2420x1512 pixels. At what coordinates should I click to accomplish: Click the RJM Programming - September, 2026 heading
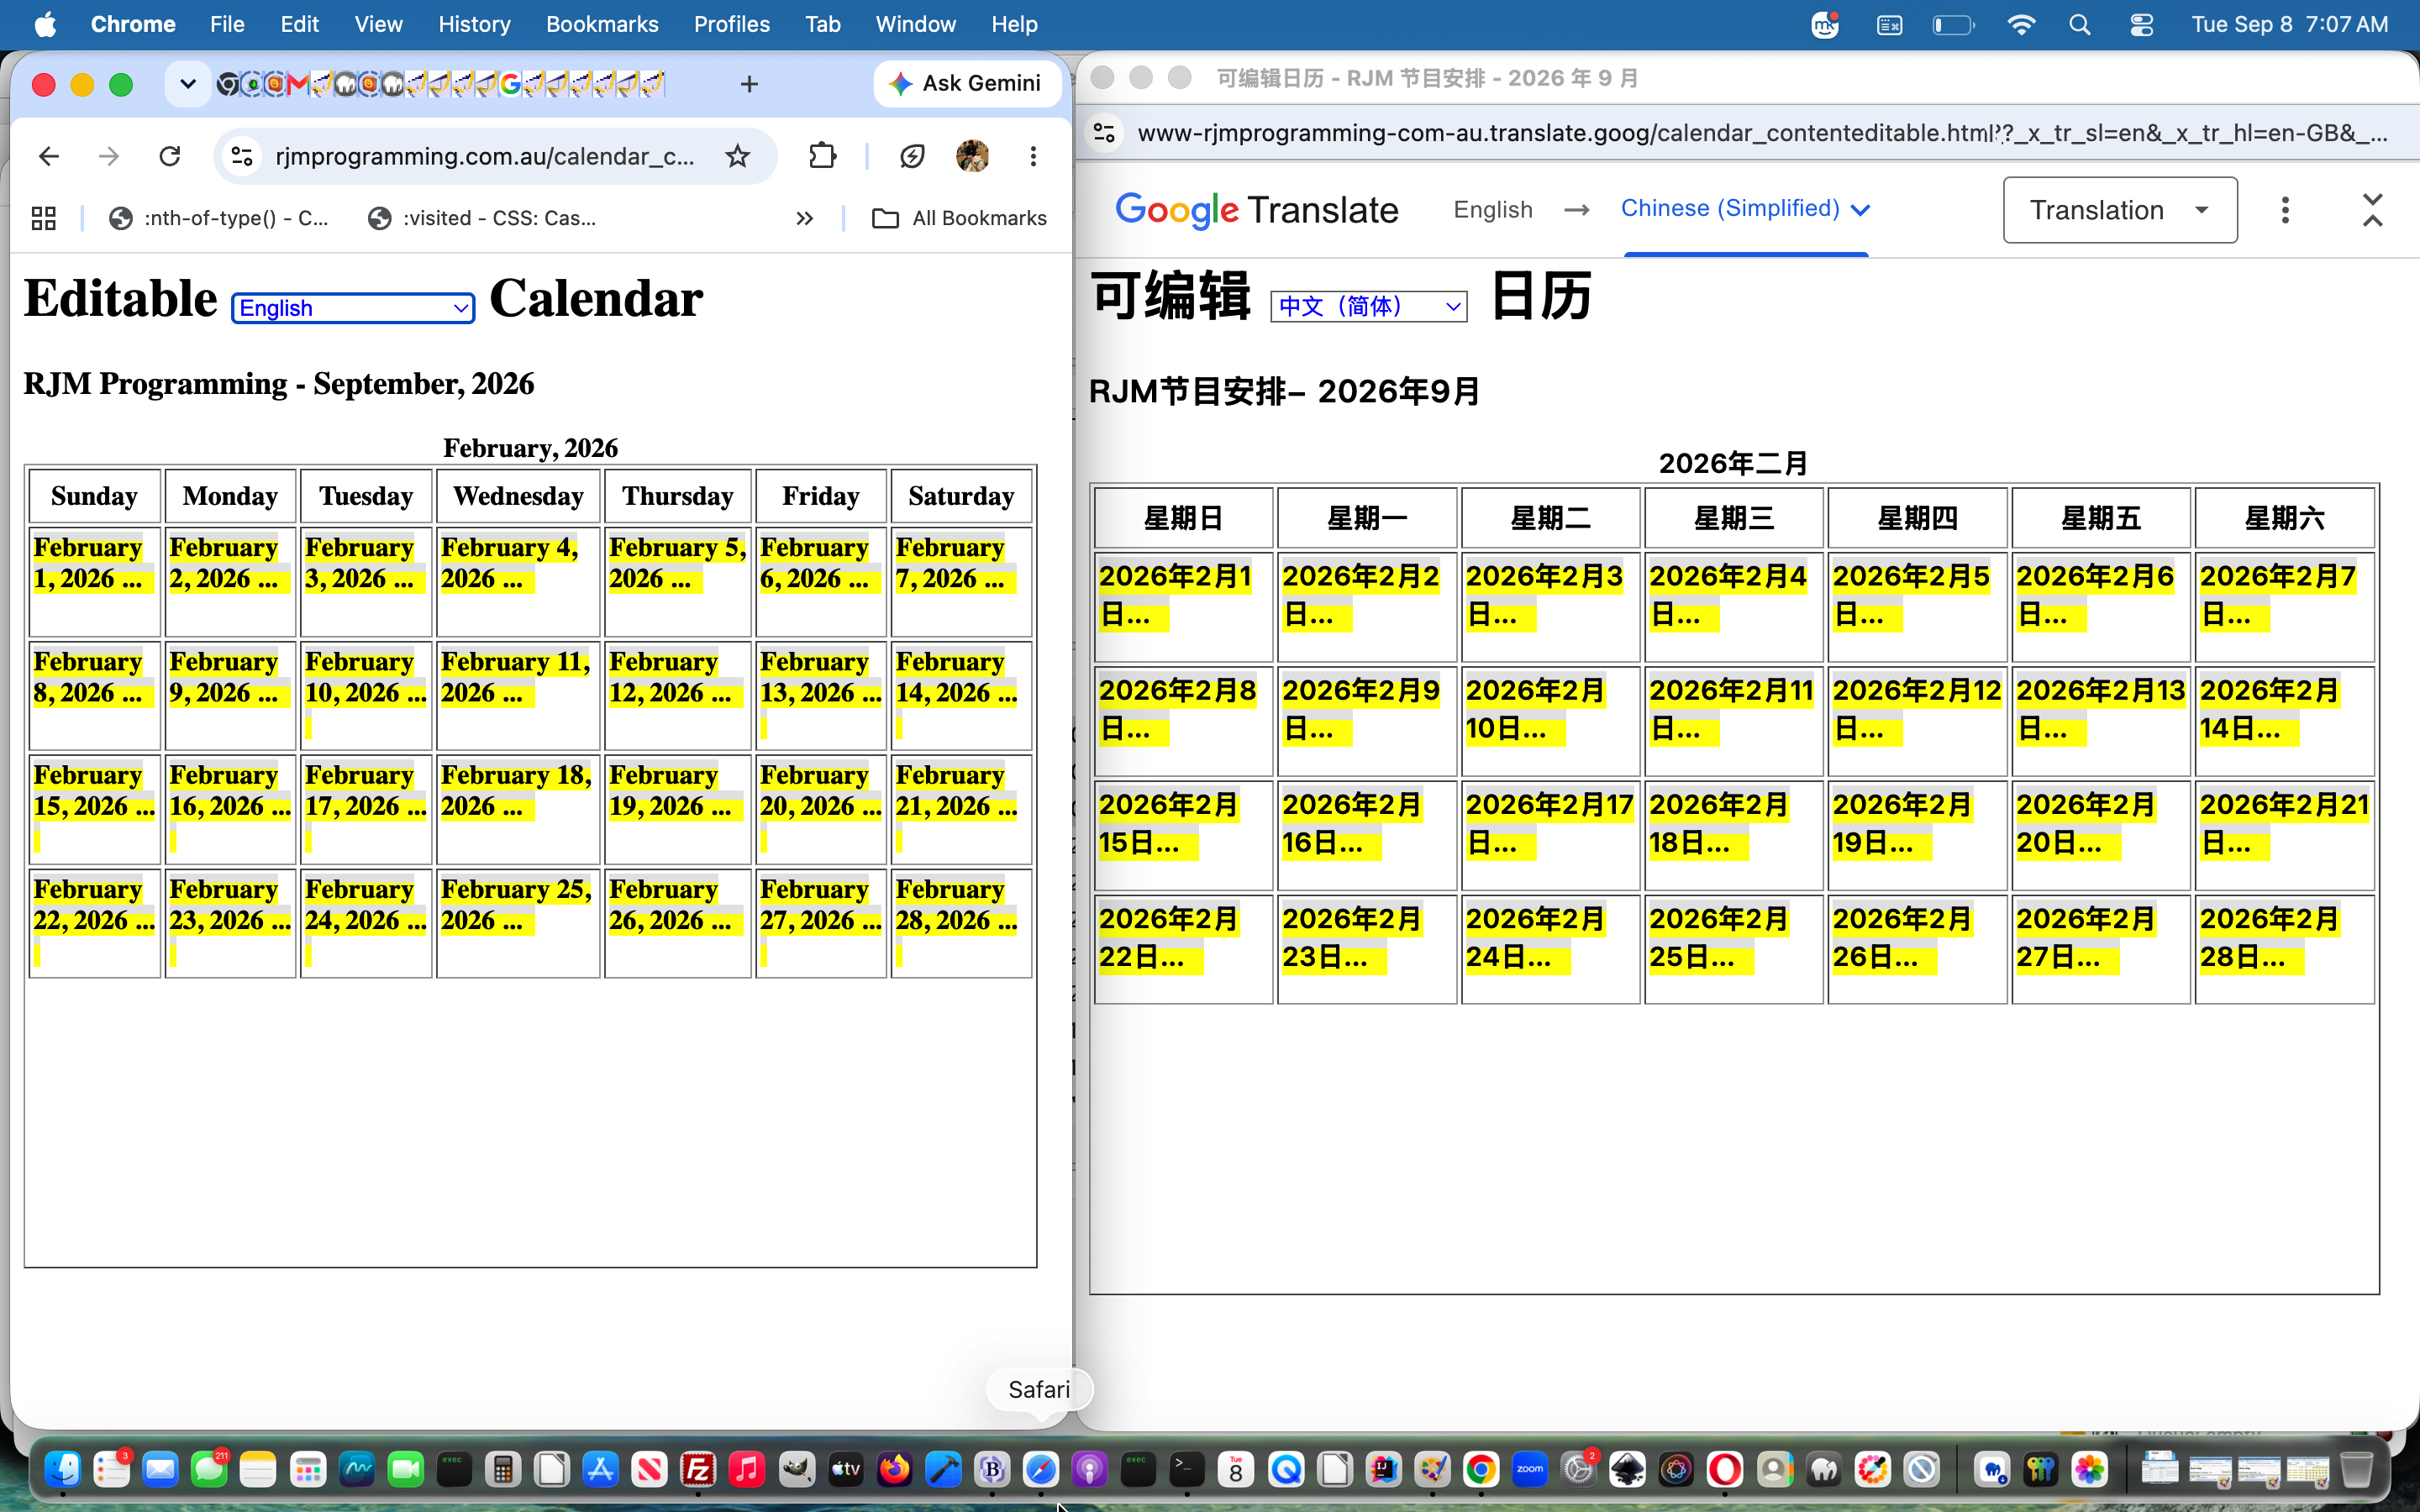(x=279, y=384)
